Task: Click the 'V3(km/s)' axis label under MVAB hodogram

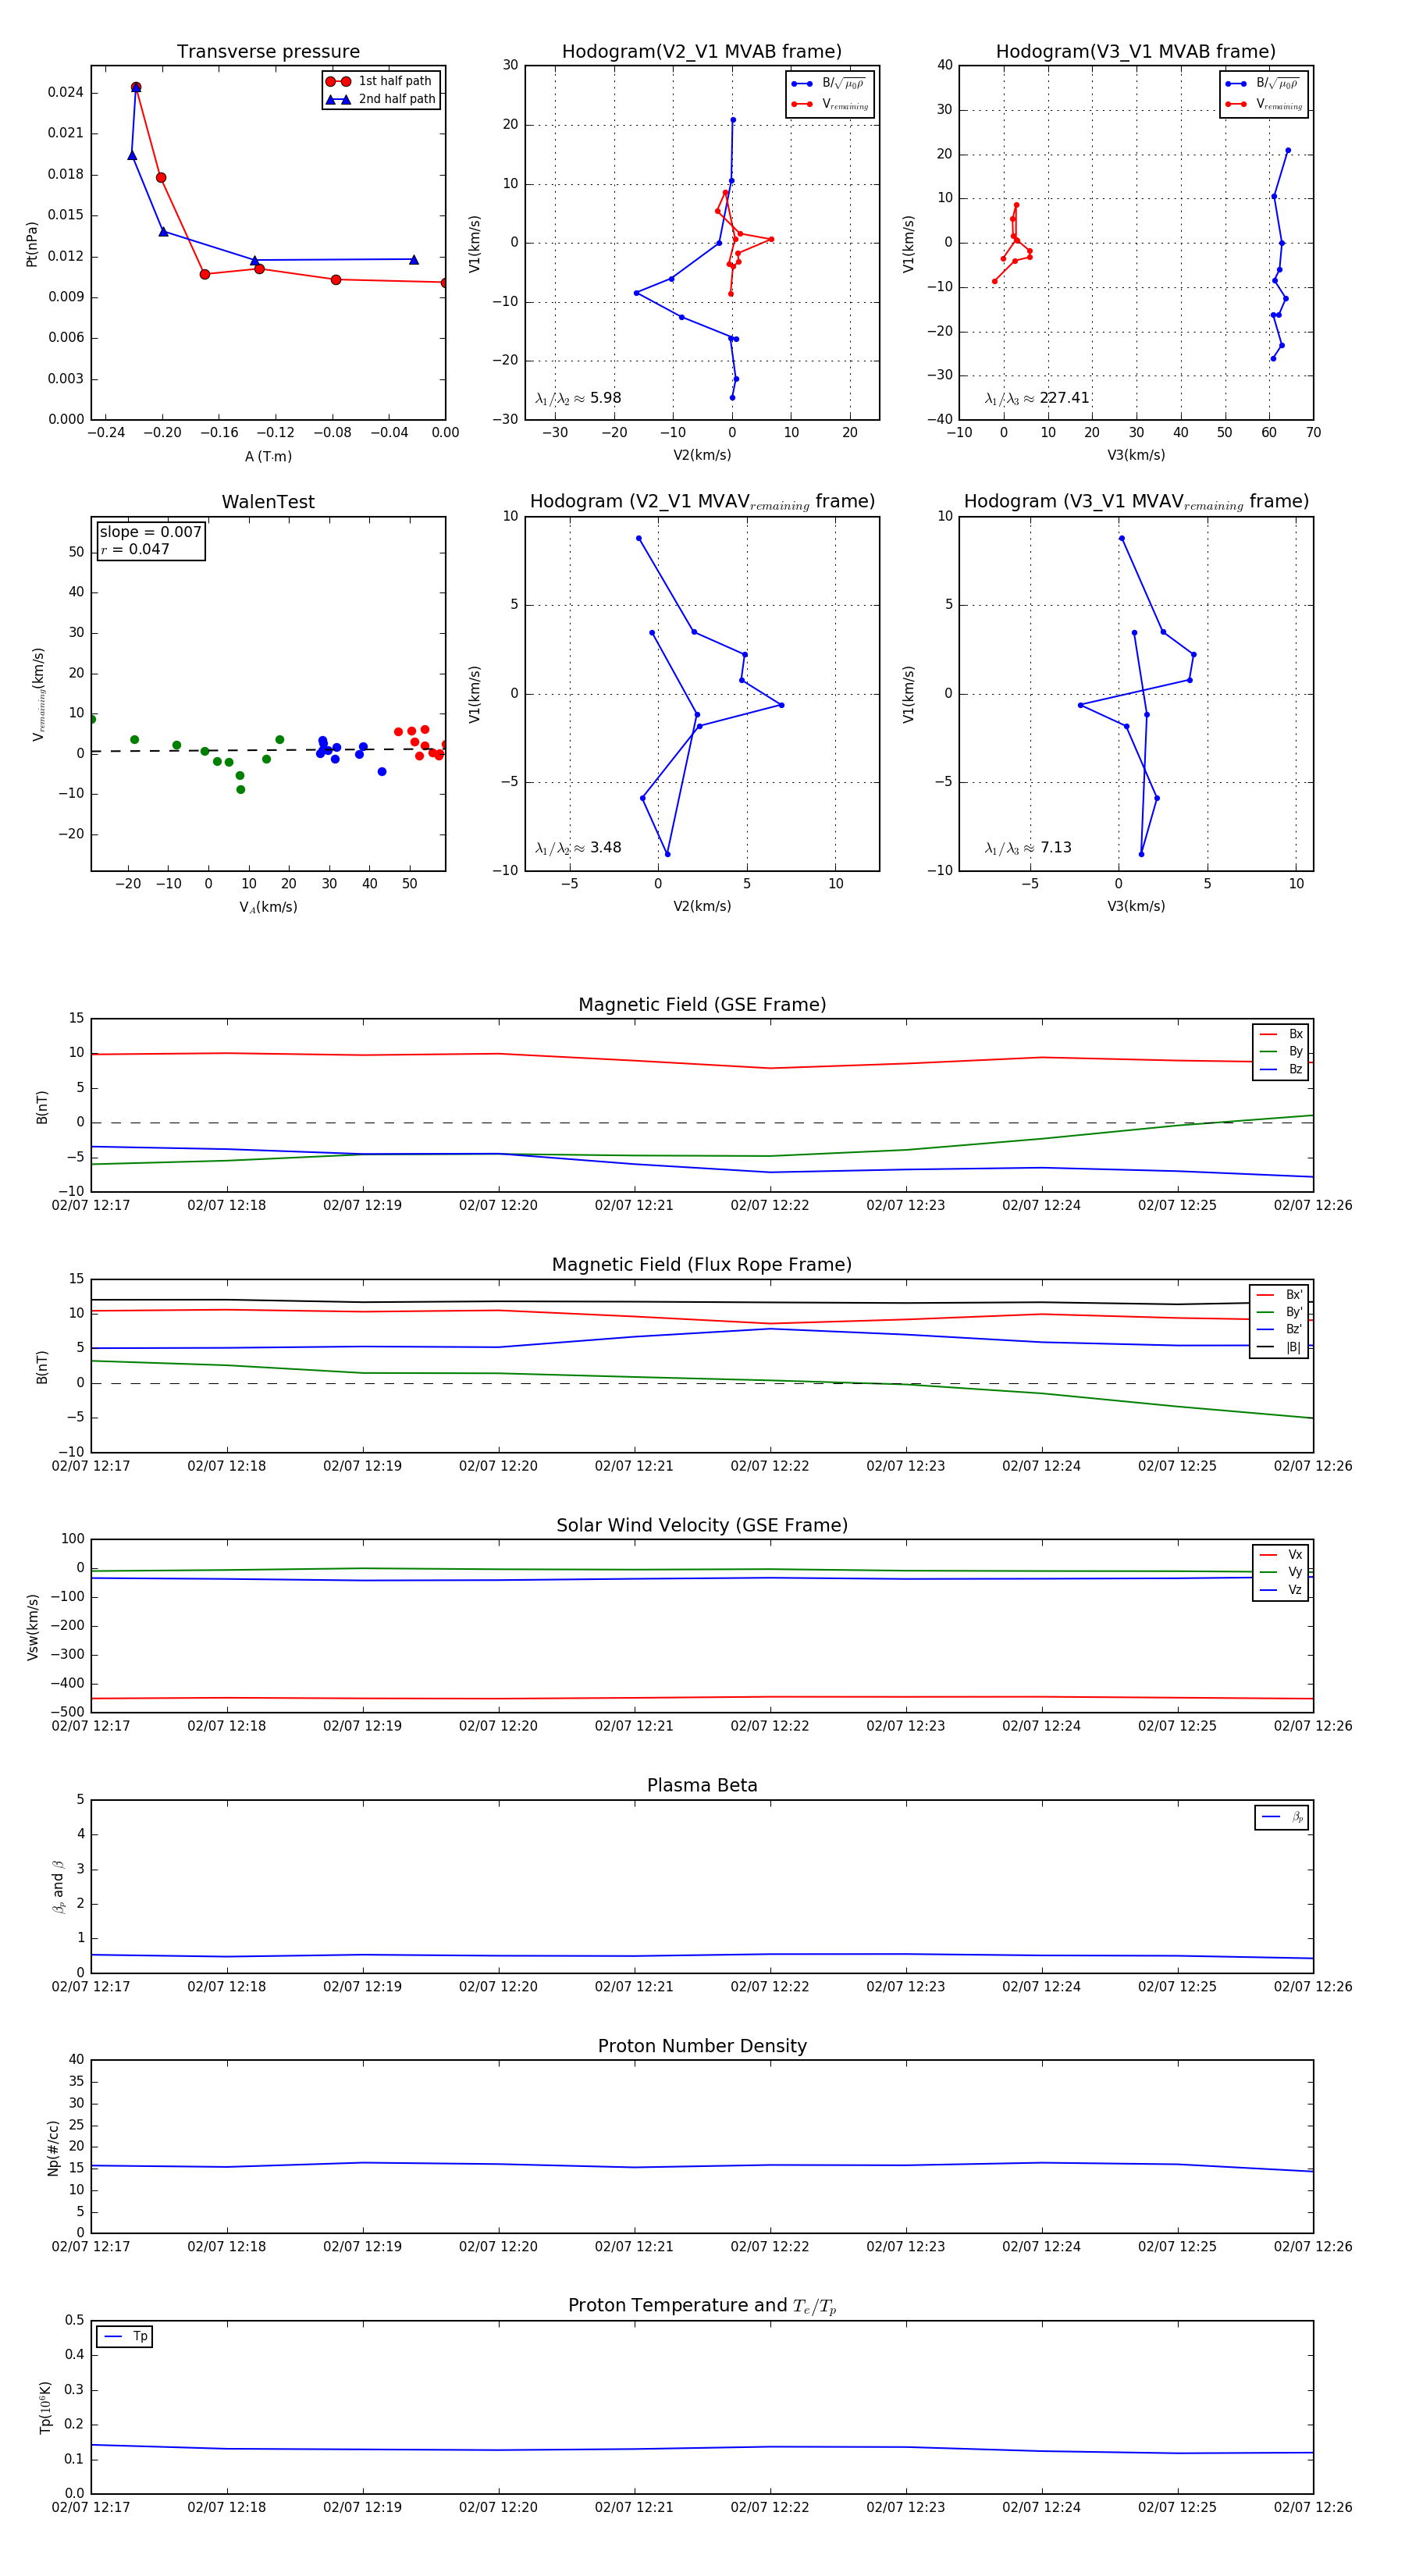Action: click(1136, 456)
